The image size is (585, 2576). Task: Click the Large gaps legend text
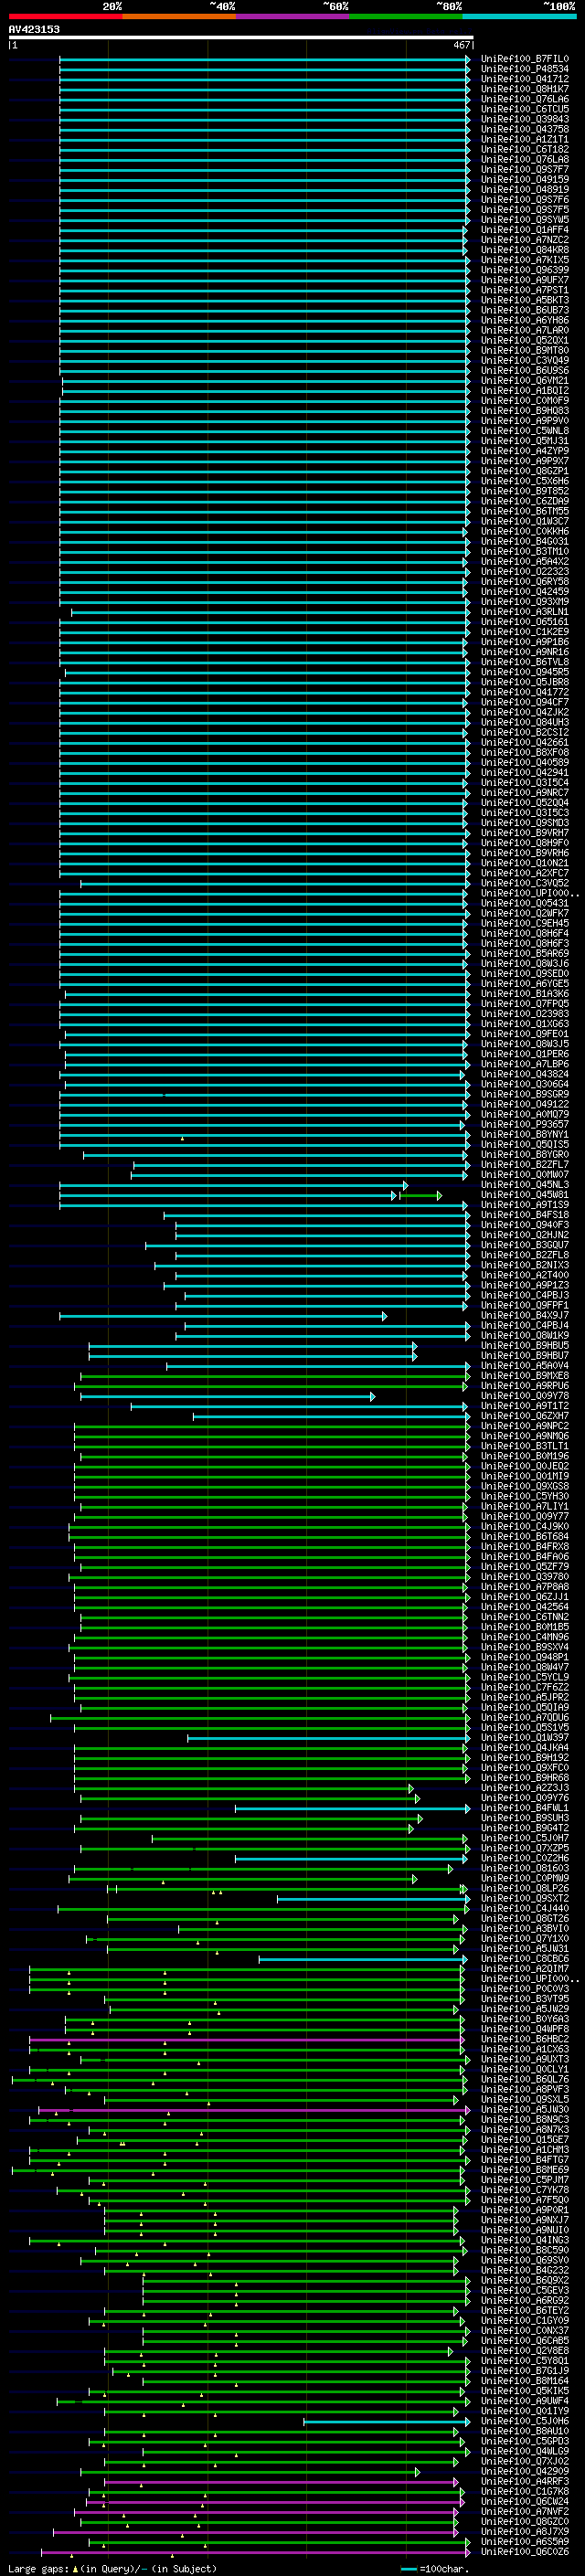(112, 2569)
